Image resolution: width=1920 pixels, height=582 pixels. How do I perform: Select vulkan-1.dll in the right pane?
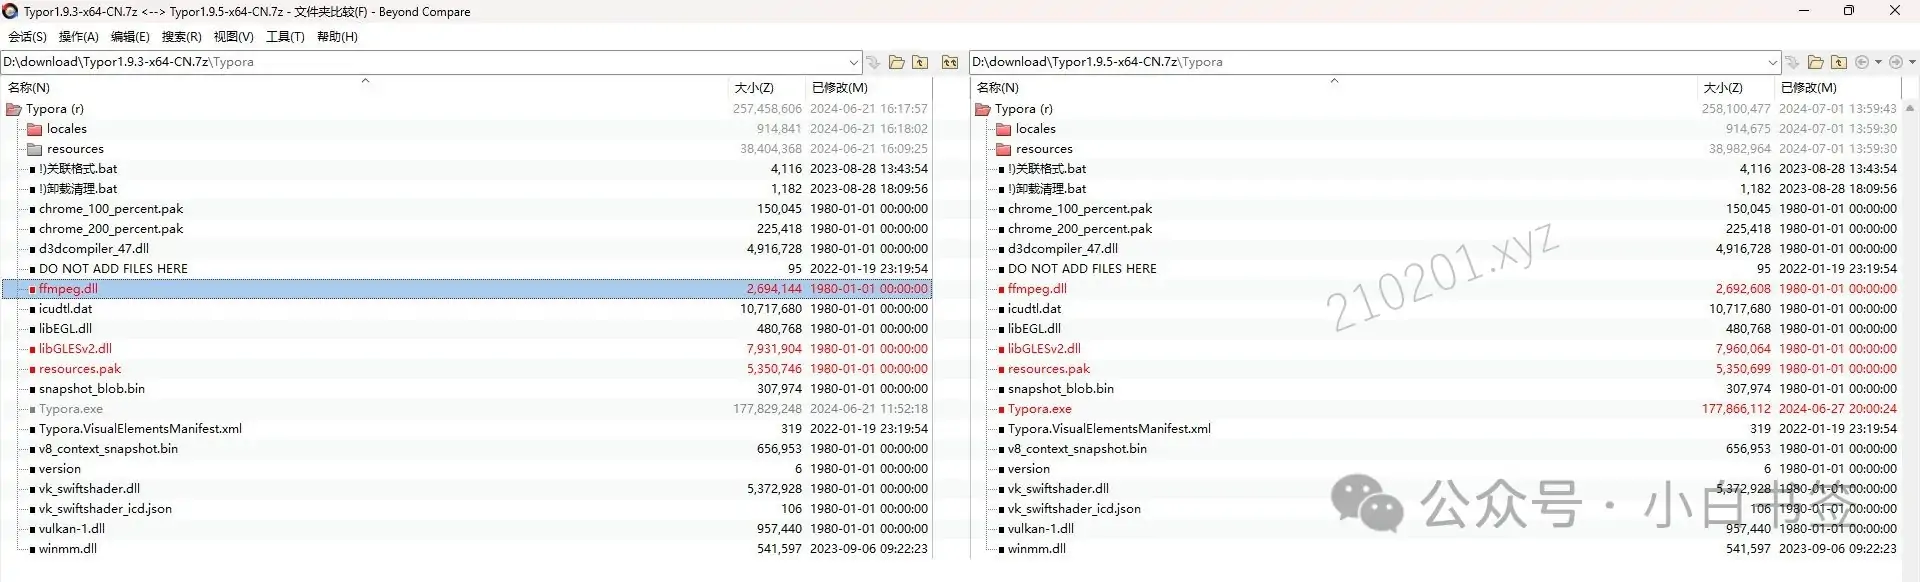[x=1041, y=529]
